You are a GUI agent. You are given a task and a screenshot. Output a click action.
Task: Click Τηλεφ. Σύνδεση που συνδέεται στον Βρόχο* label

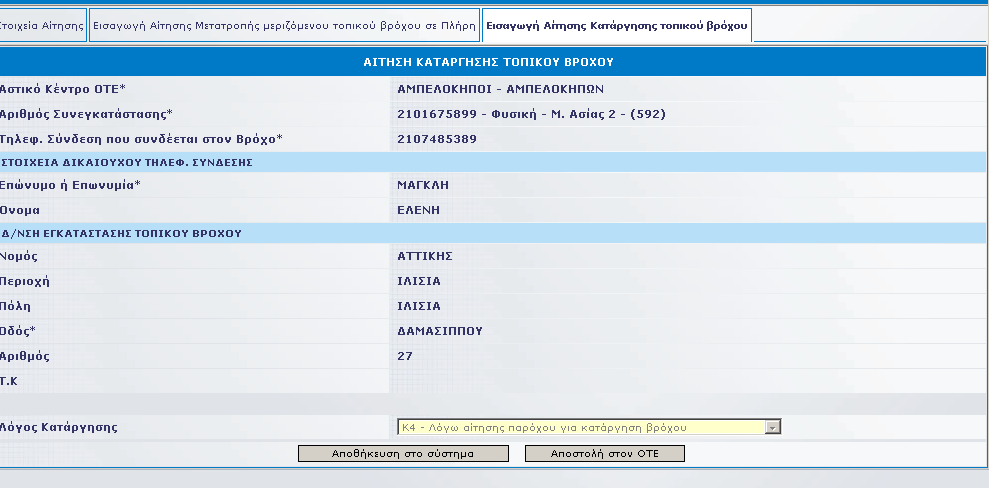coord(141,139)
